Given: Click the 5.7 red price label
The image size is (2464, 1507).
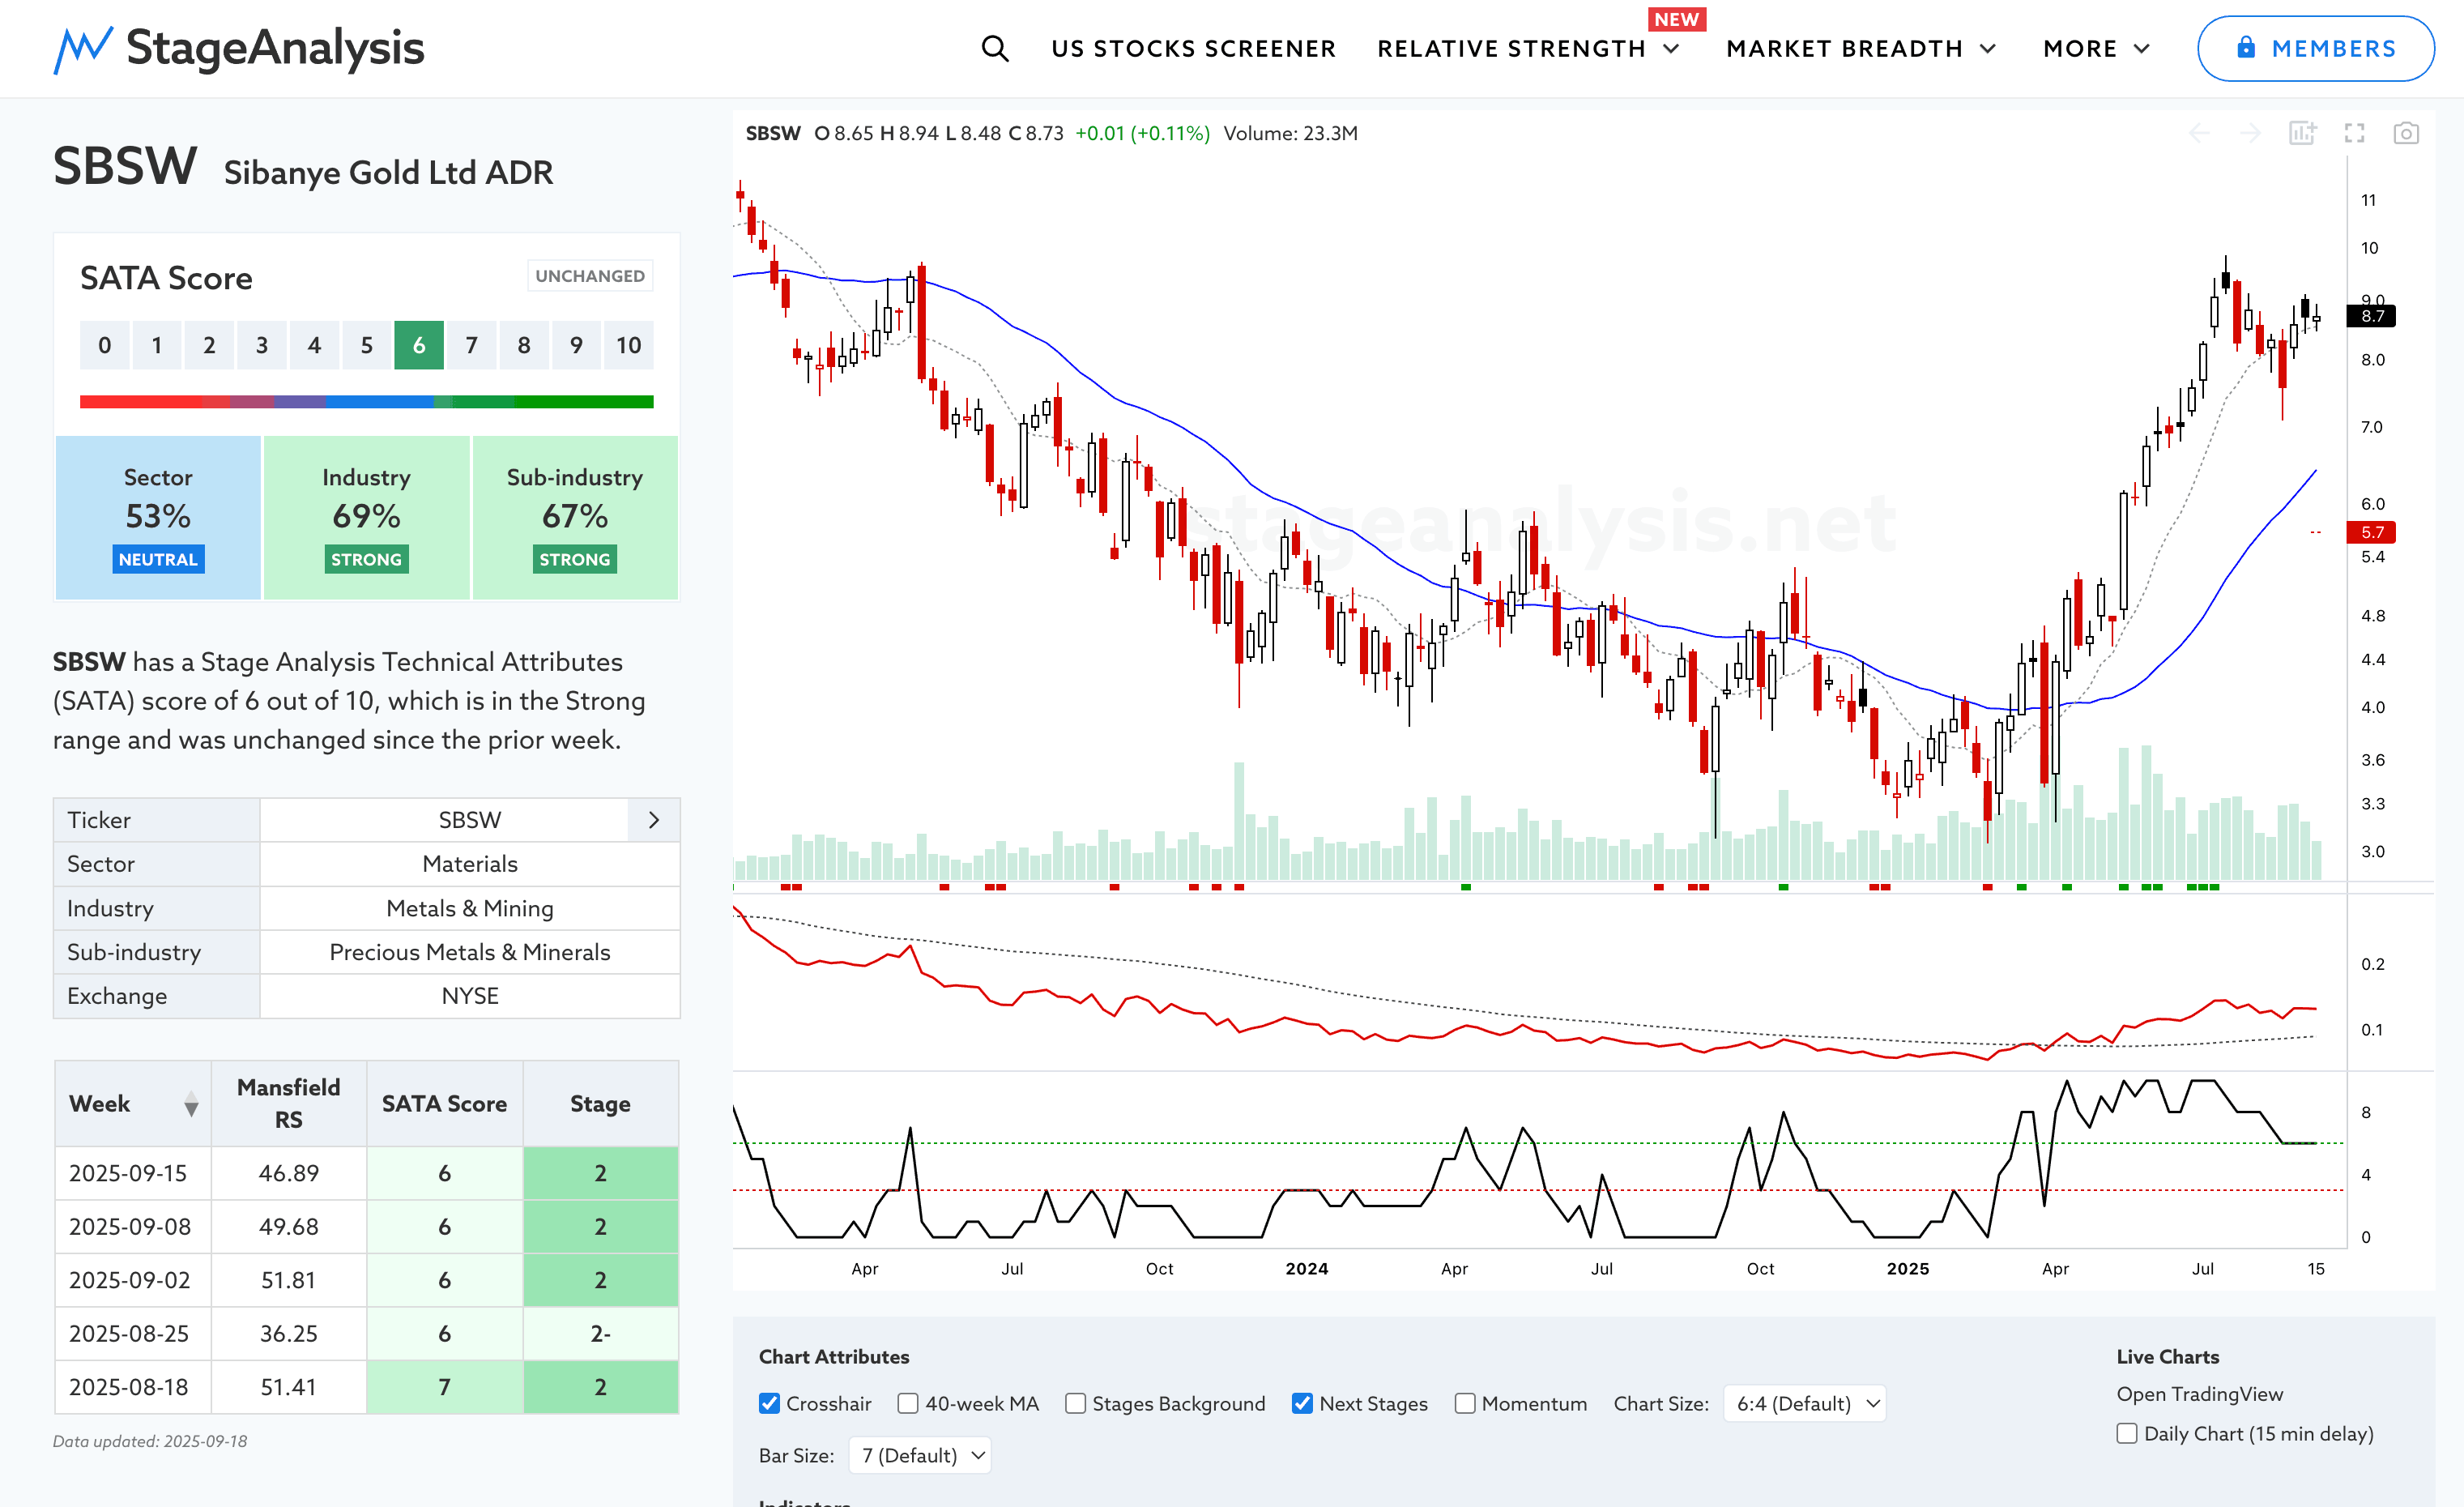Looking at the screenshot, I should [x=2372, y=532].
